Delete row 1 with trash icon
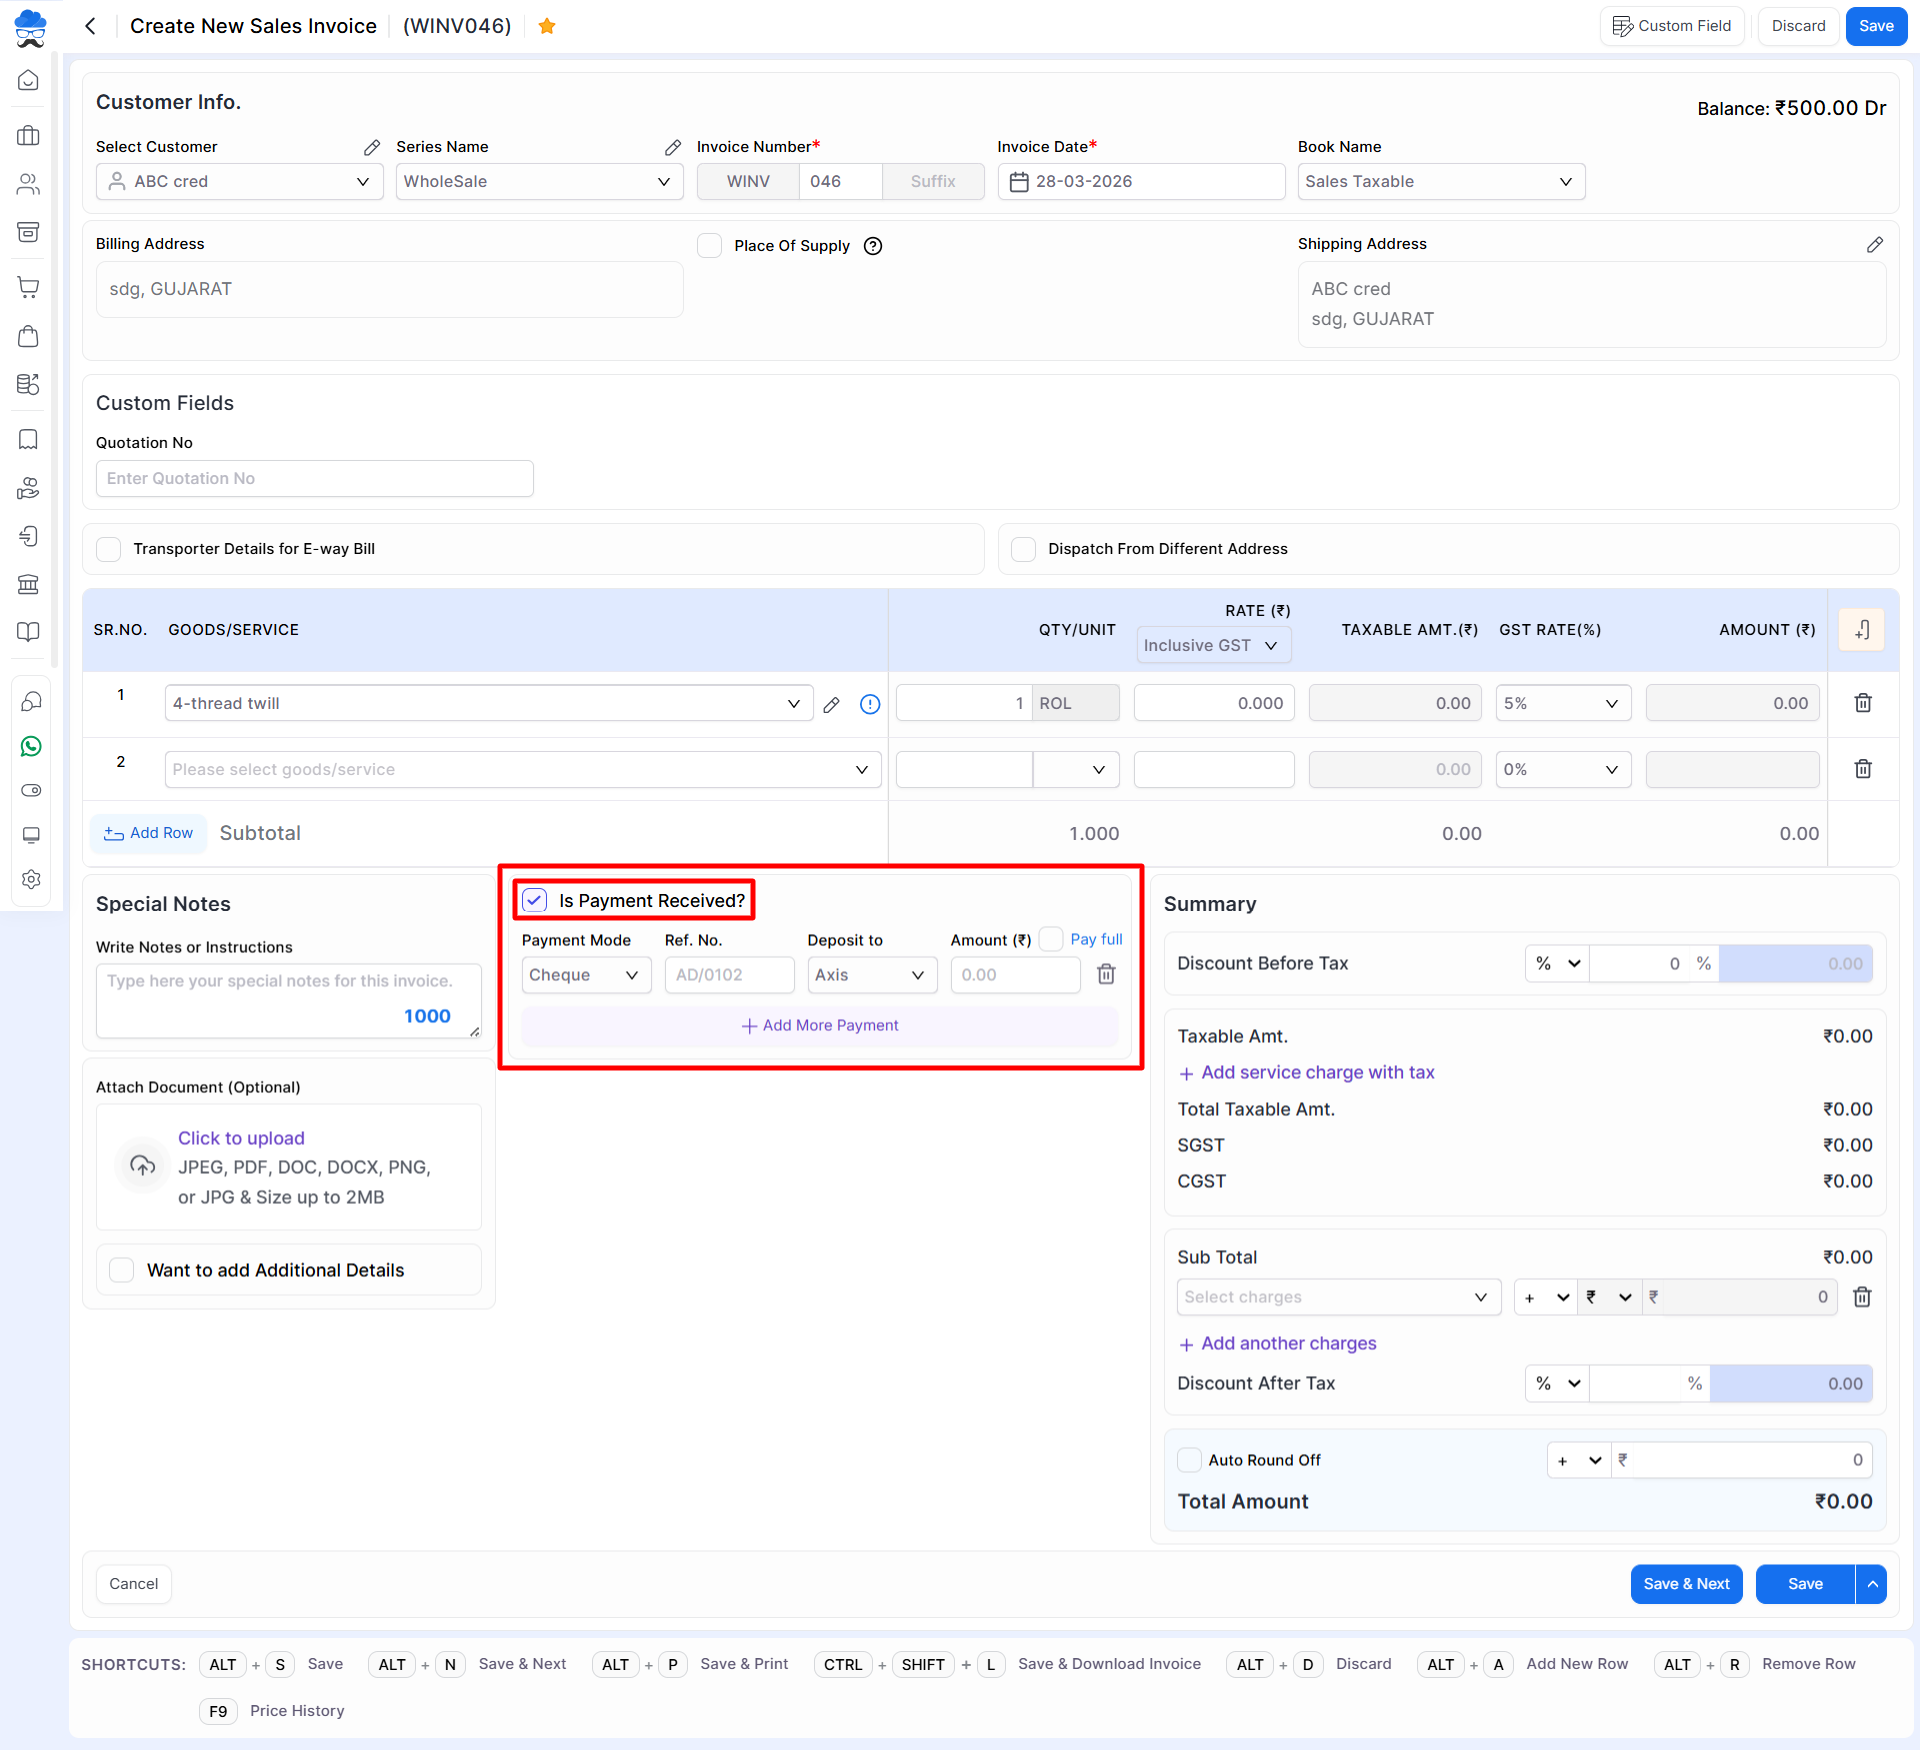1920x1752 pixels. (x=1863, y=703)
